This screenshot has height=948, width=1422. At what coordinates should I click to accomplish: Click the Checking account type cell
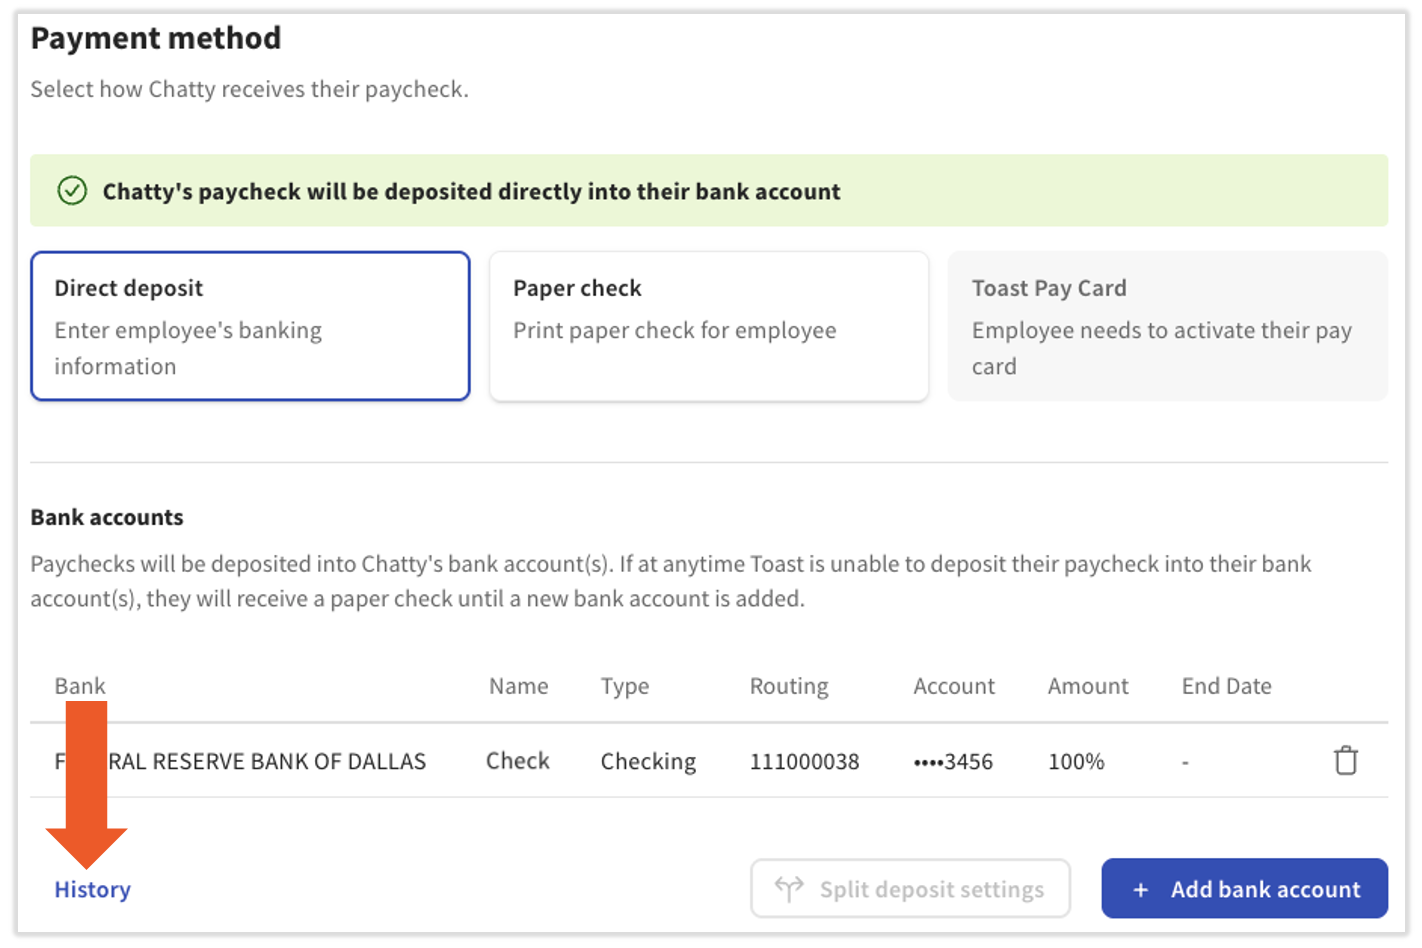coord(648,762)
